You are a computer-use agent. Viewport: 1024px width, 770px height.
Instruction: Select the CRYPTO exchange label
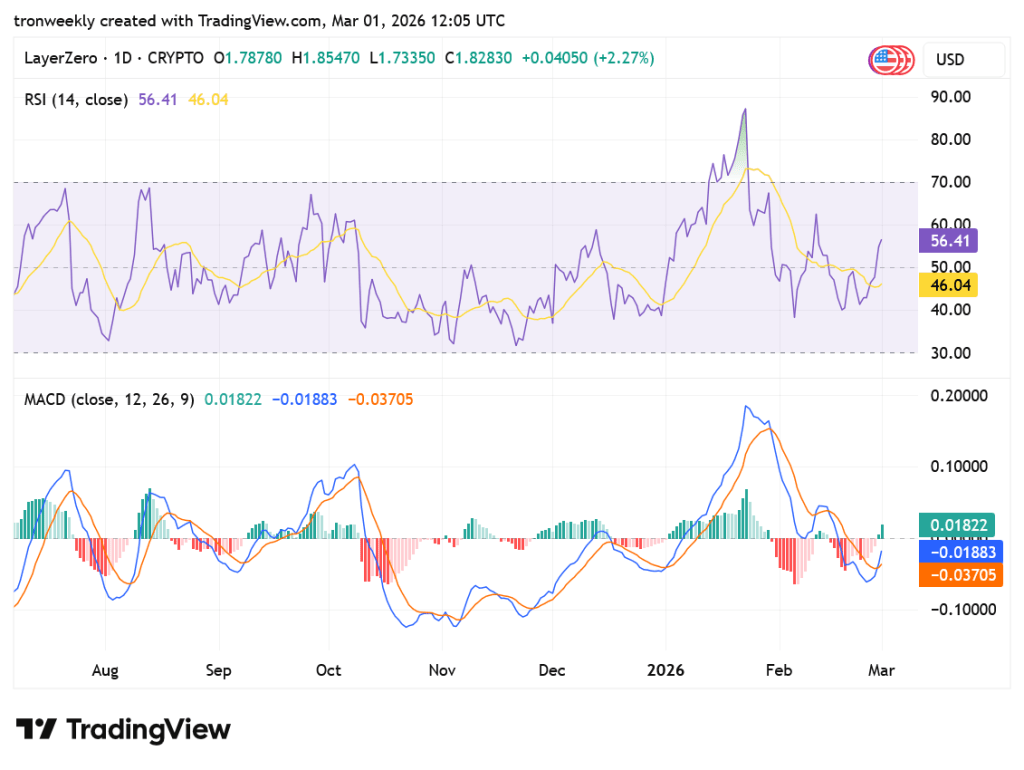click(175, 58)
